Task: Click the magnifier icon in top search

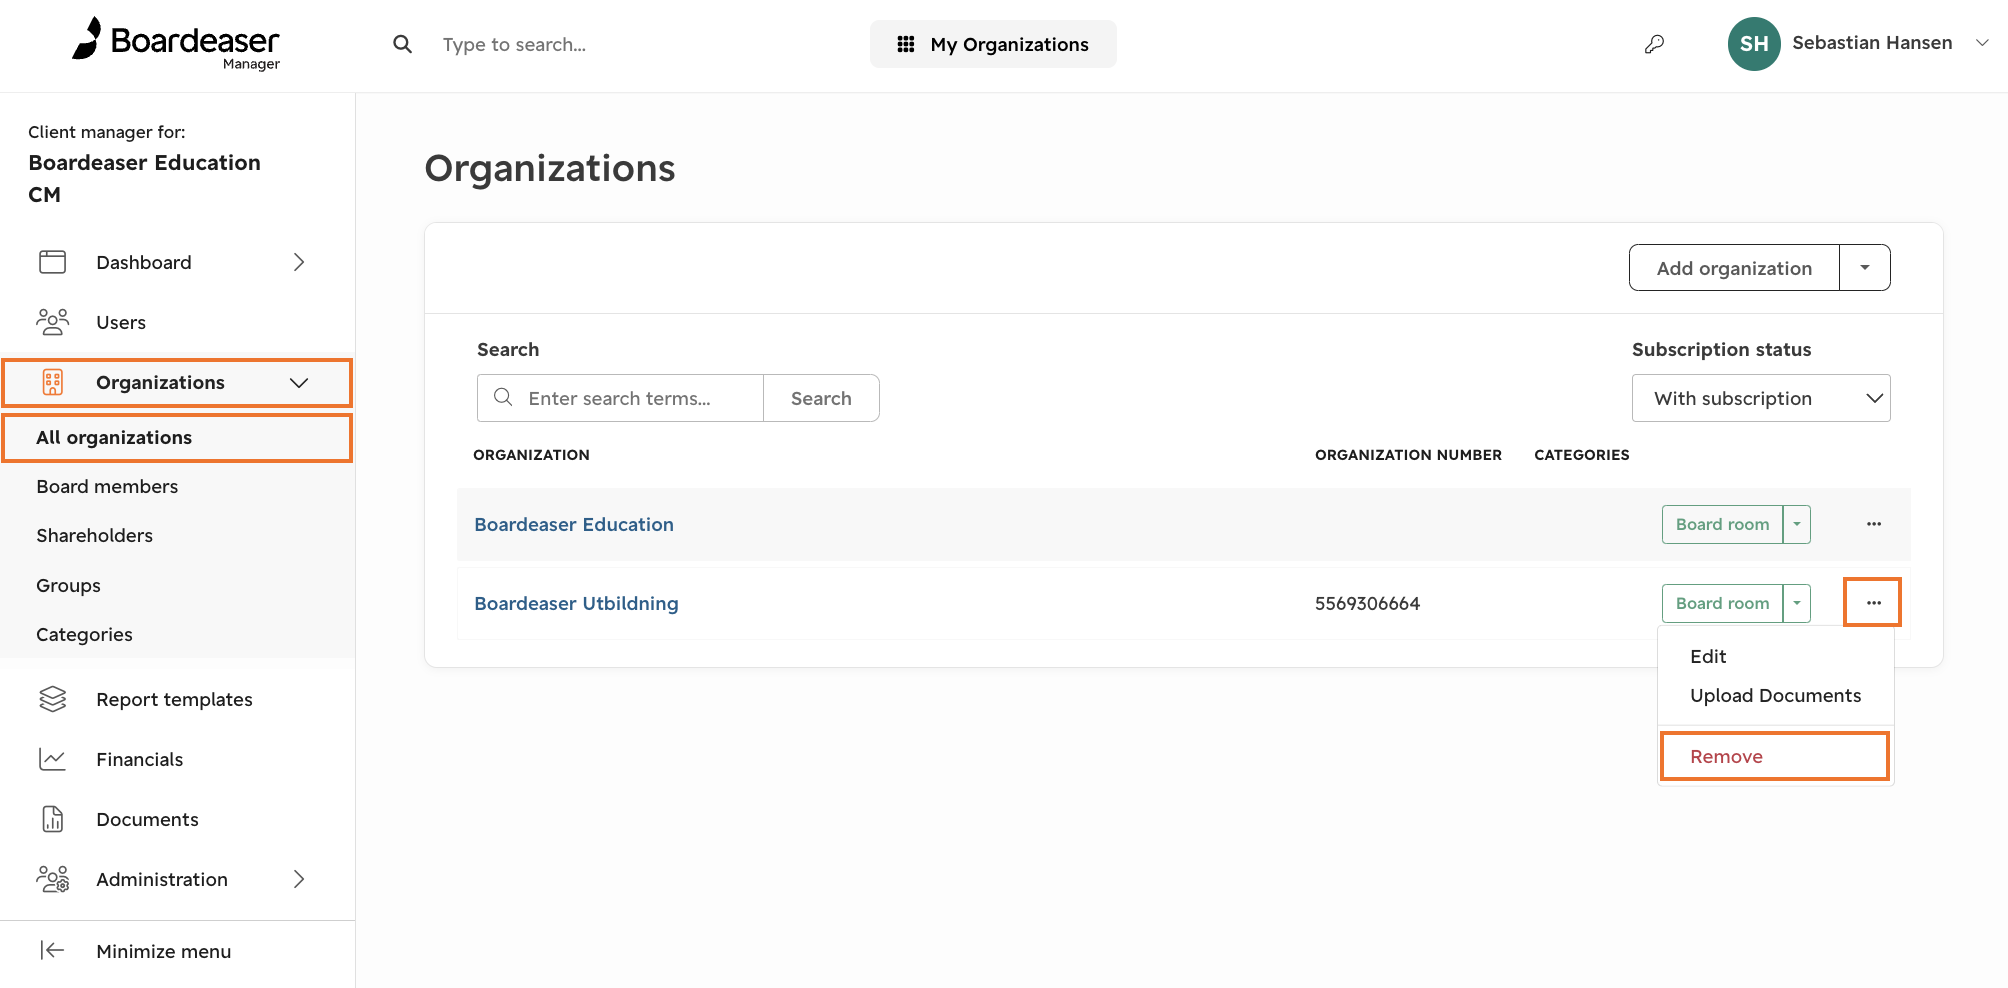Action: pyautogui.click(x=402, y=44)
